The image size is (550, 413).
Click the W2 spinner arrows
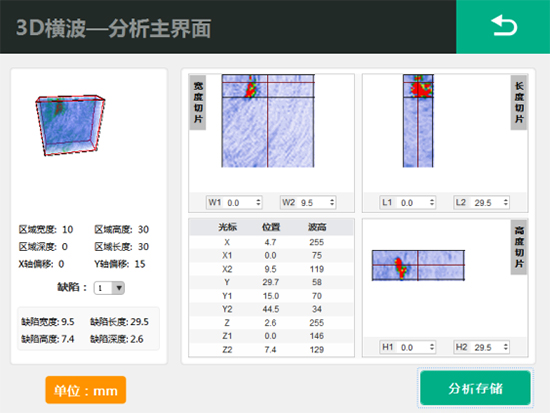pos(332,202)
